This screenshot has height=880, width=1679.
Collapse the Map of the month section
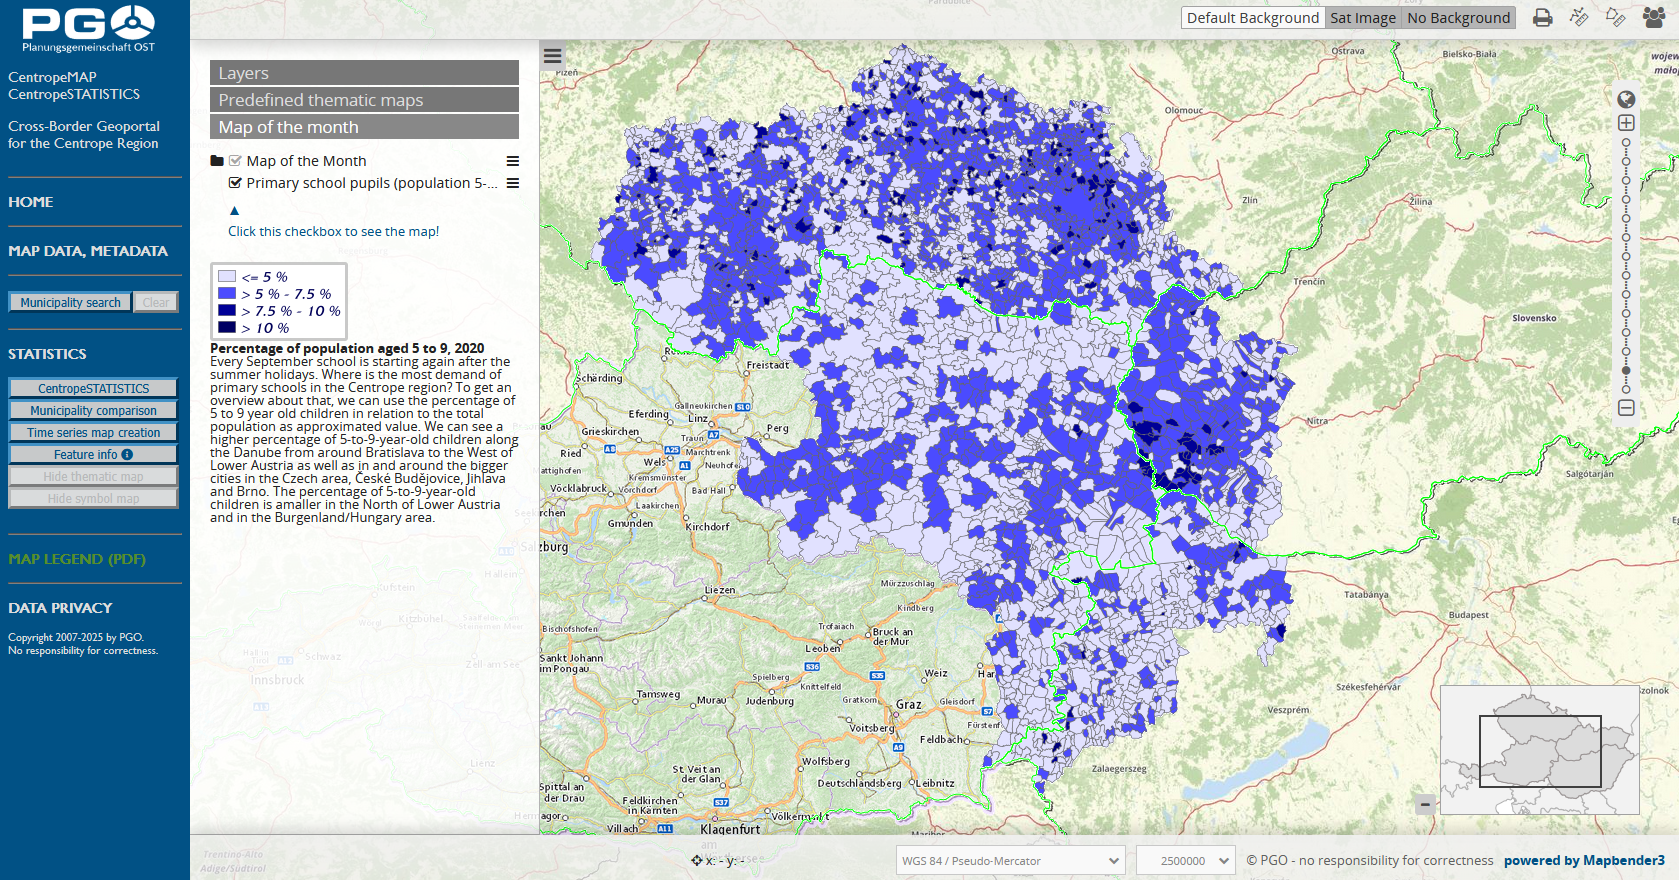tap(364, 127)
